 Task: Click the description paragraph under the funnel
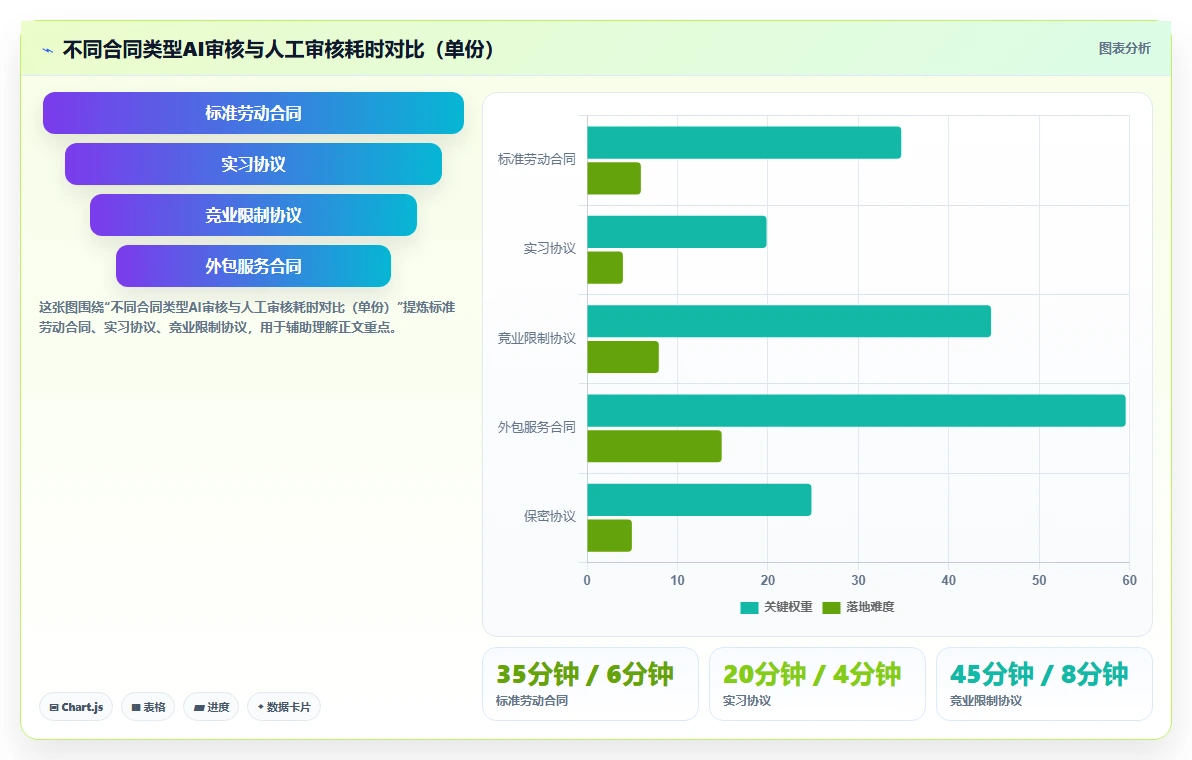click(x=247, y=317)
